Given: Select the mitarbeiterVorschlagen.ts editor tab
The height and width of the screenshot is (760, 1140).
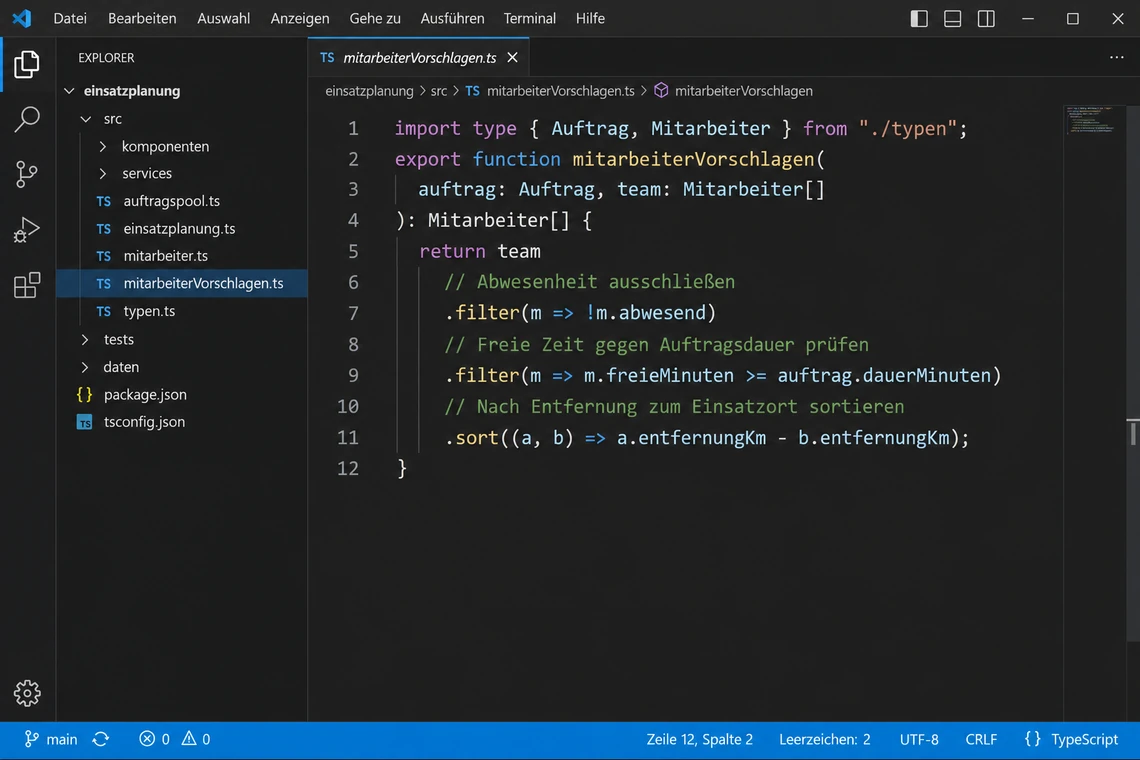Looking at the screenshot, I should tap(419, 57).
